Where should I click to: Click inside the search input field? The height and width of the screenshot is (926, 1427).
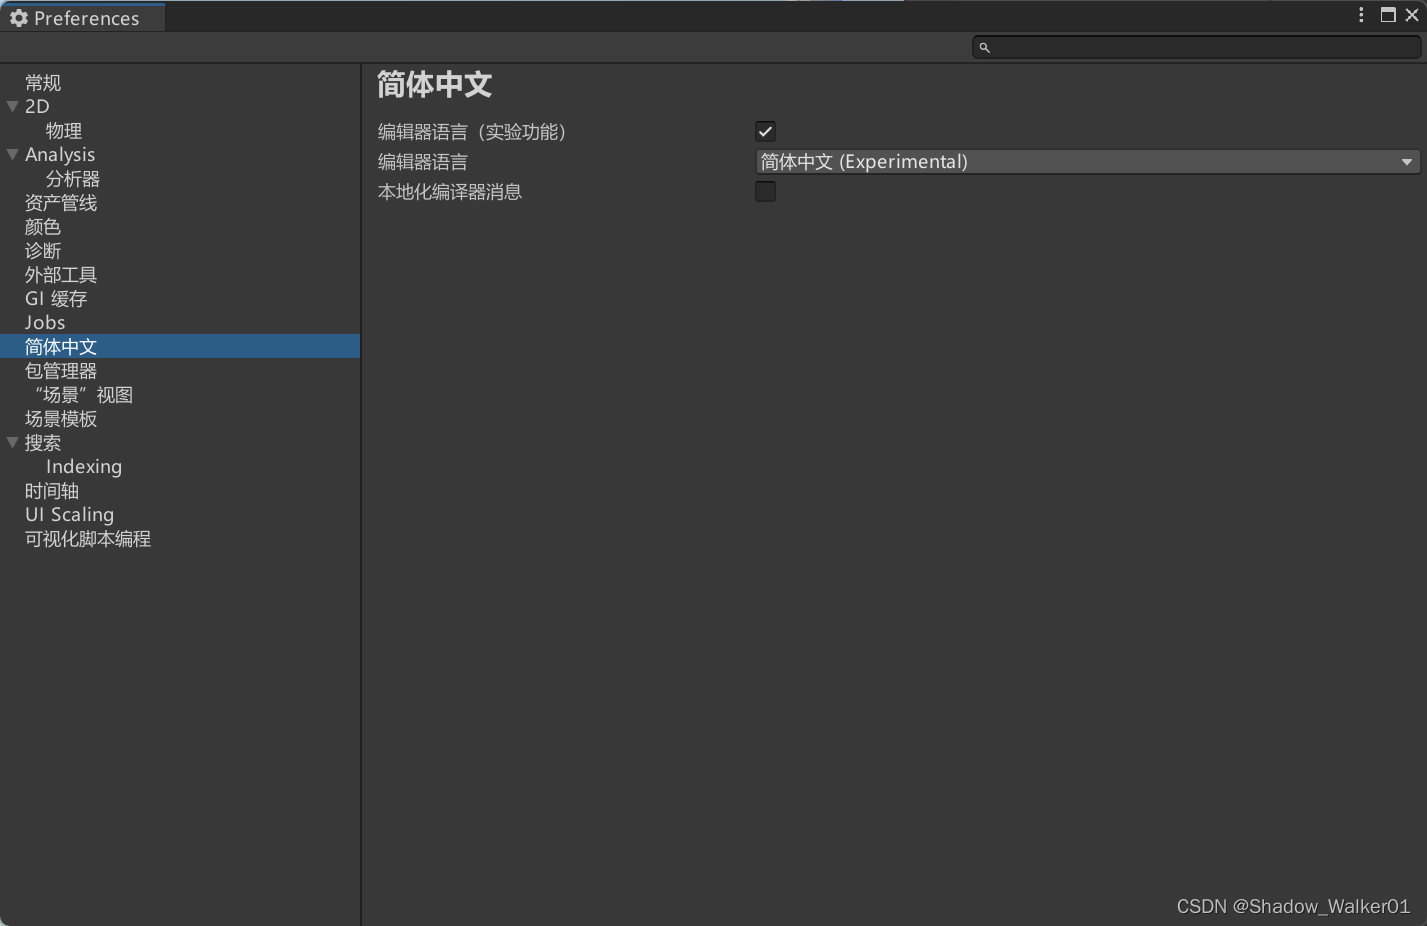click(x=1150, y=47)
